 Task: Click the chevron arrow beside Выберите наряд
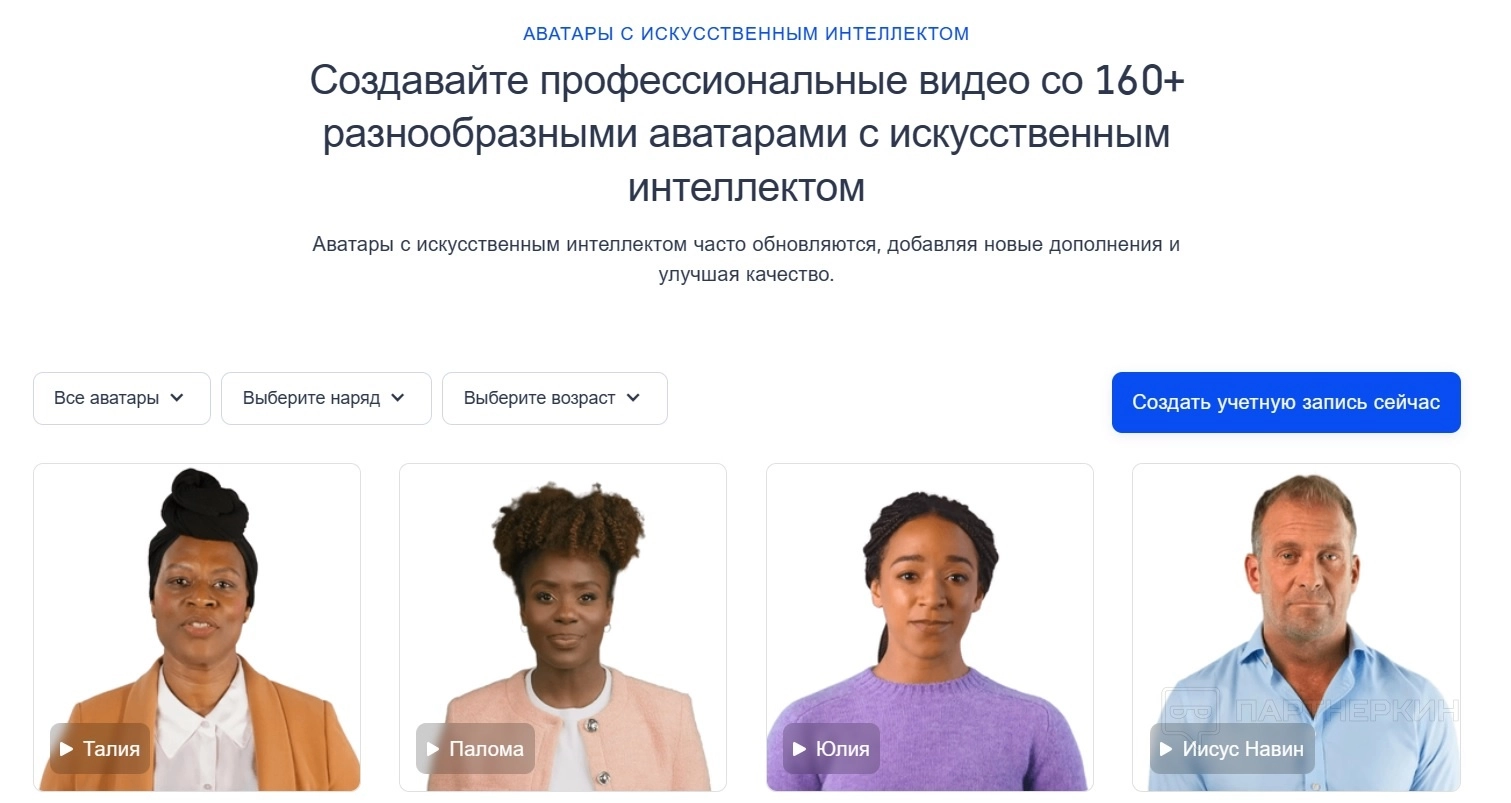[x=398, y=398]
